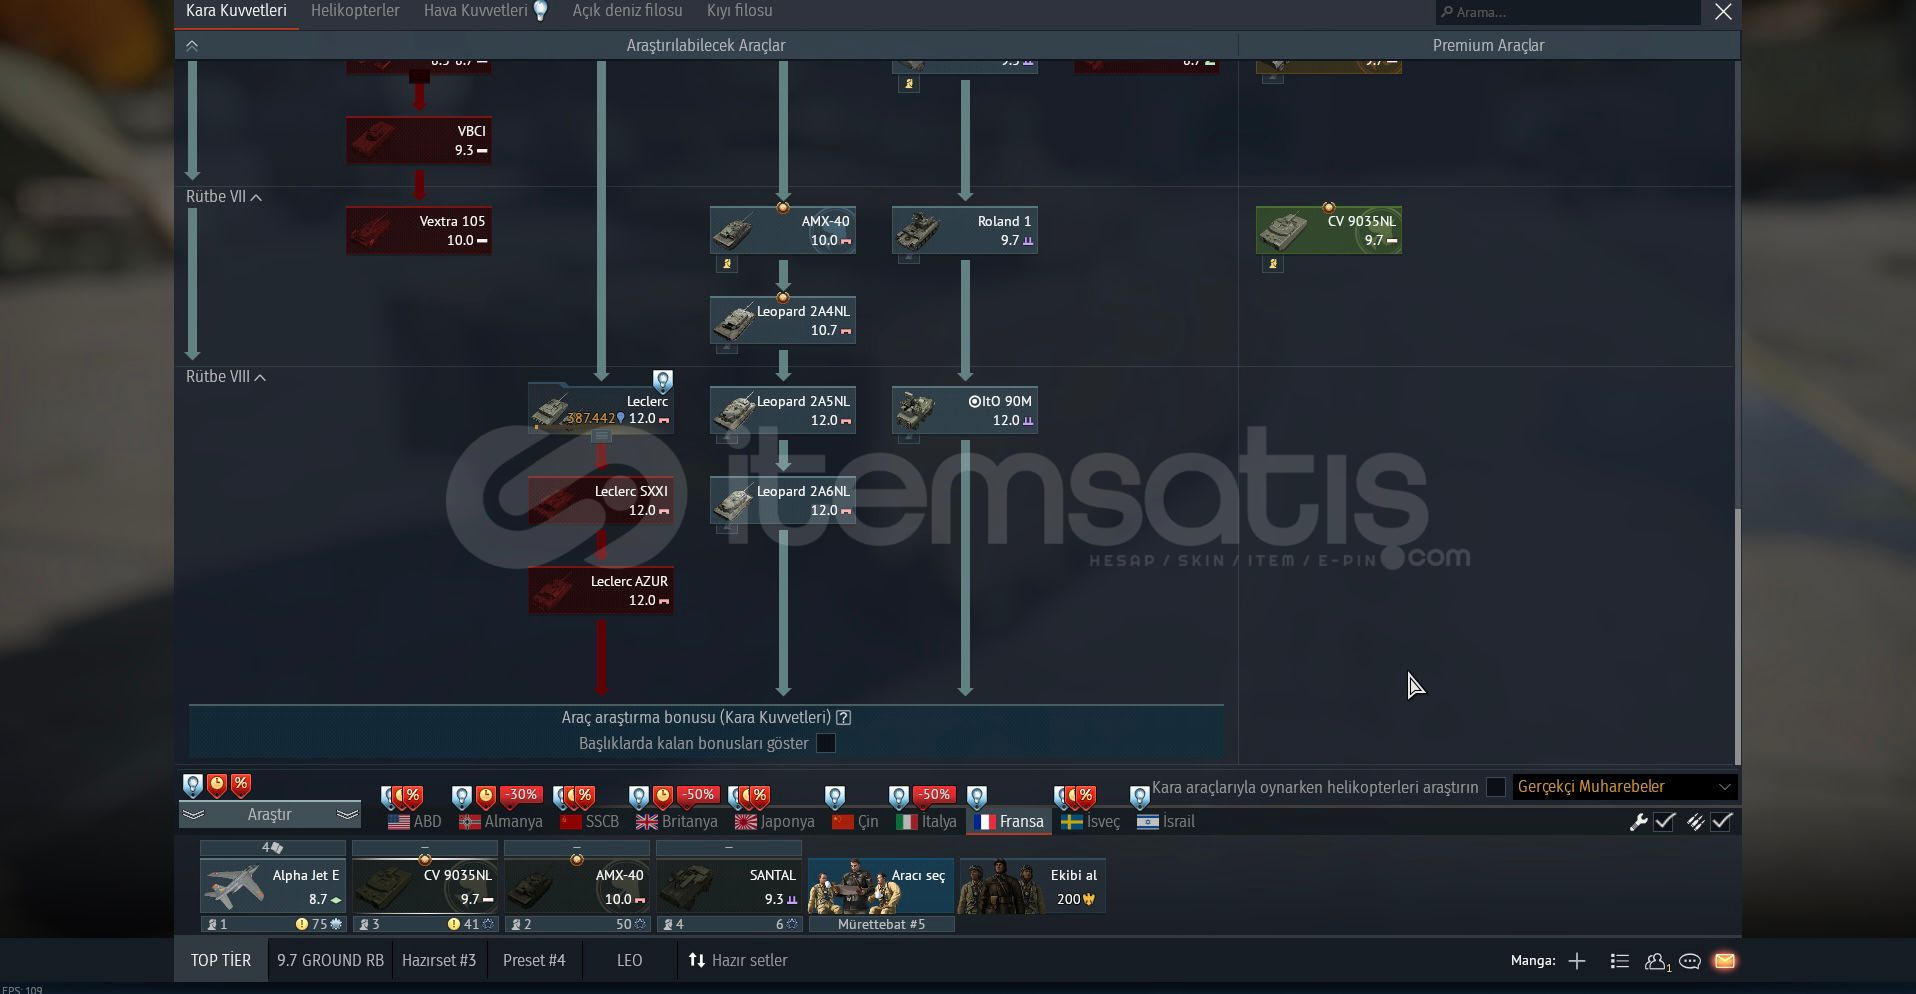
Task: Expand the folder under the Leclerc card
Action: click(601, 437)
